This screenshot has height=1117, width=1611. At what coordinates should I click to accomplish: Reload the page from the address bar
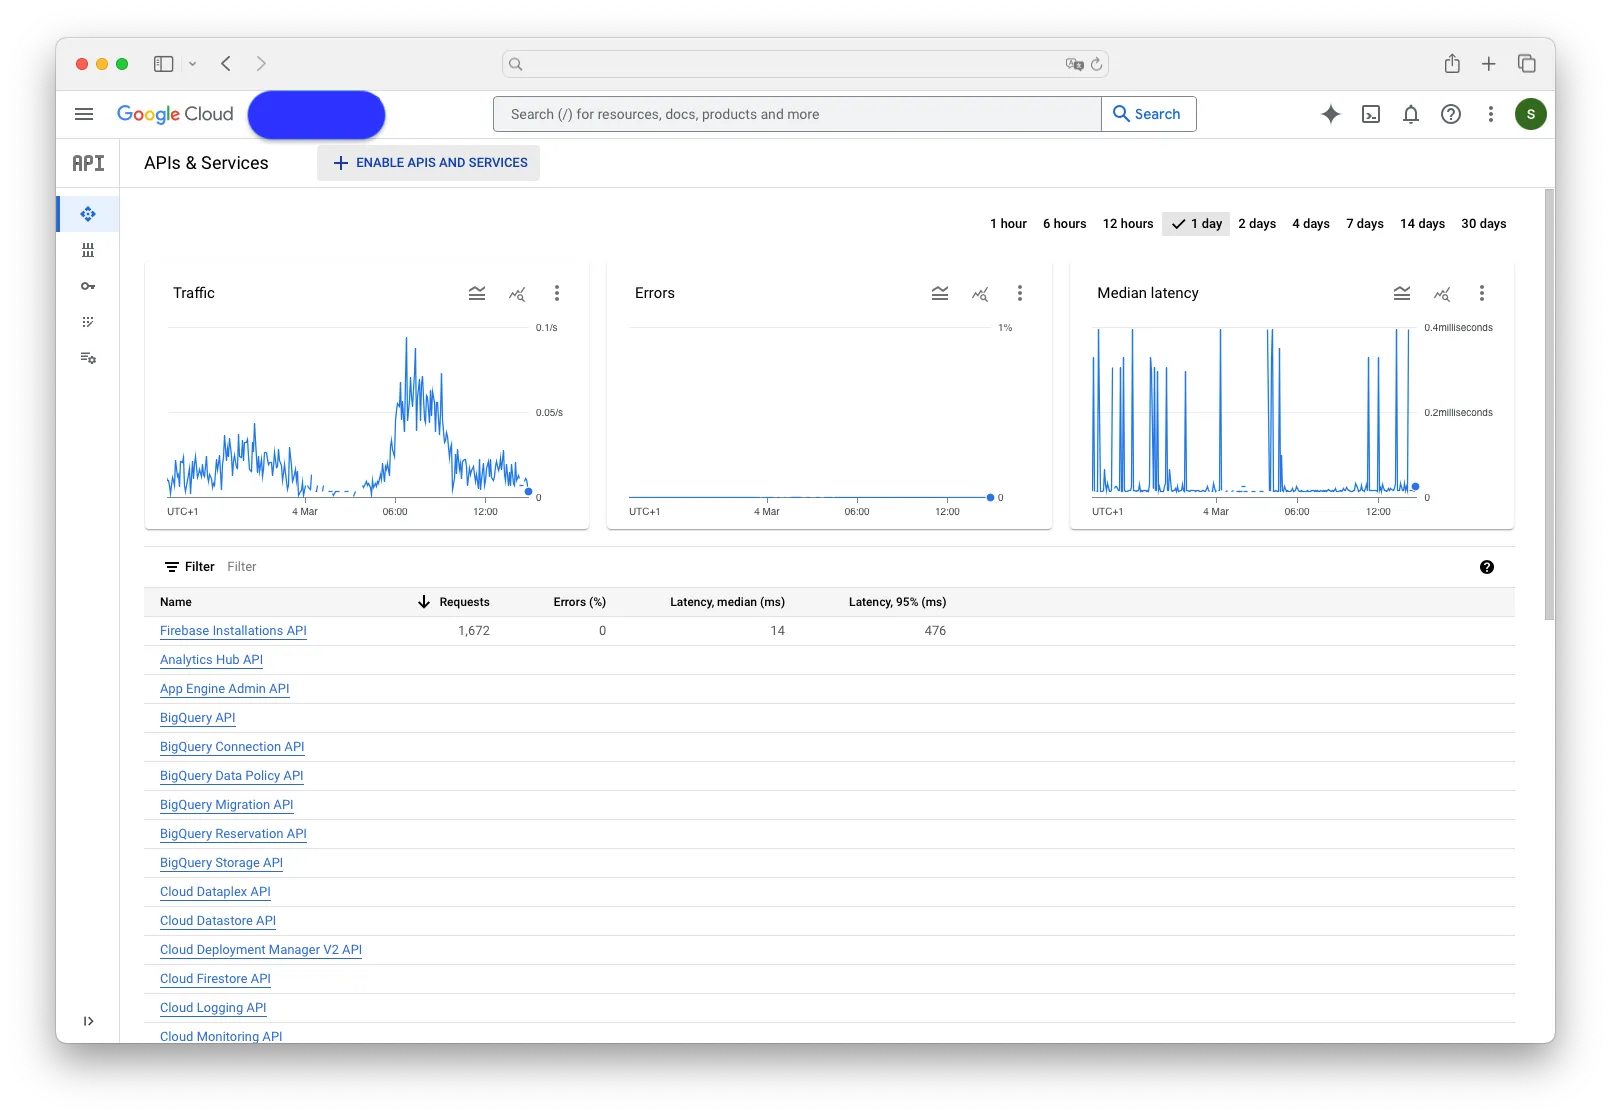pyautogui.click(x=1097, y=64)
